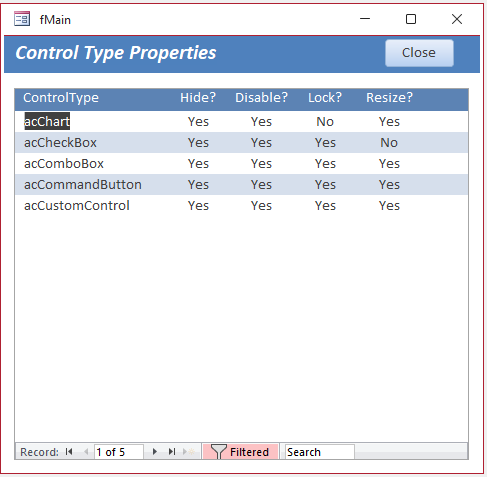Click acCommandButton's Lock? value Yes
The width and height of the screenshot is (487, 477).
click(325, 185)
